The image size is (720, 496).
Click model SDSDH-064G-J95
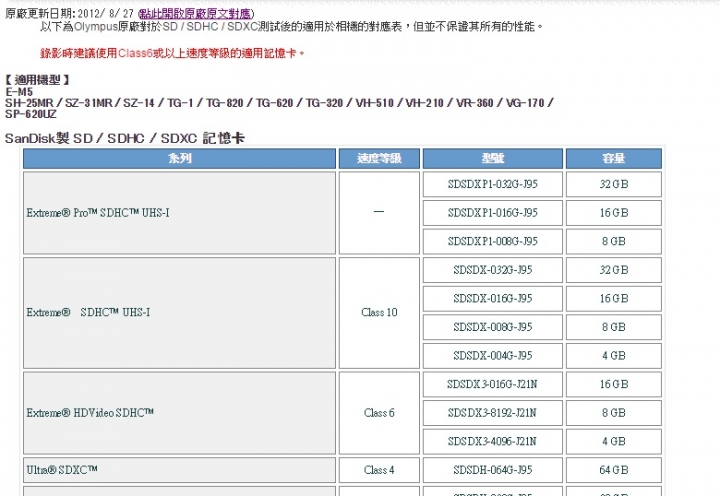(493, 470)
